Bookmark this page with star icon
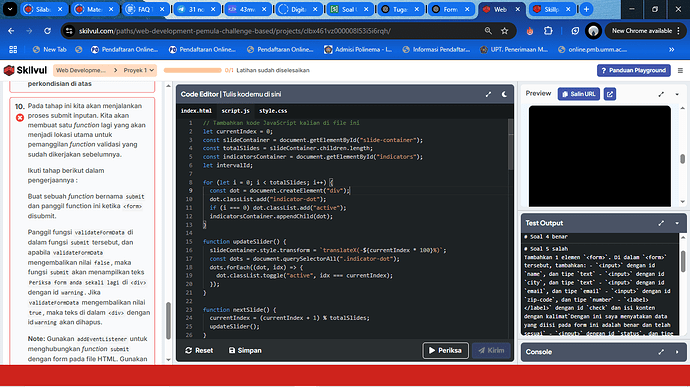 pyautogui.click(x=504, y=31)
